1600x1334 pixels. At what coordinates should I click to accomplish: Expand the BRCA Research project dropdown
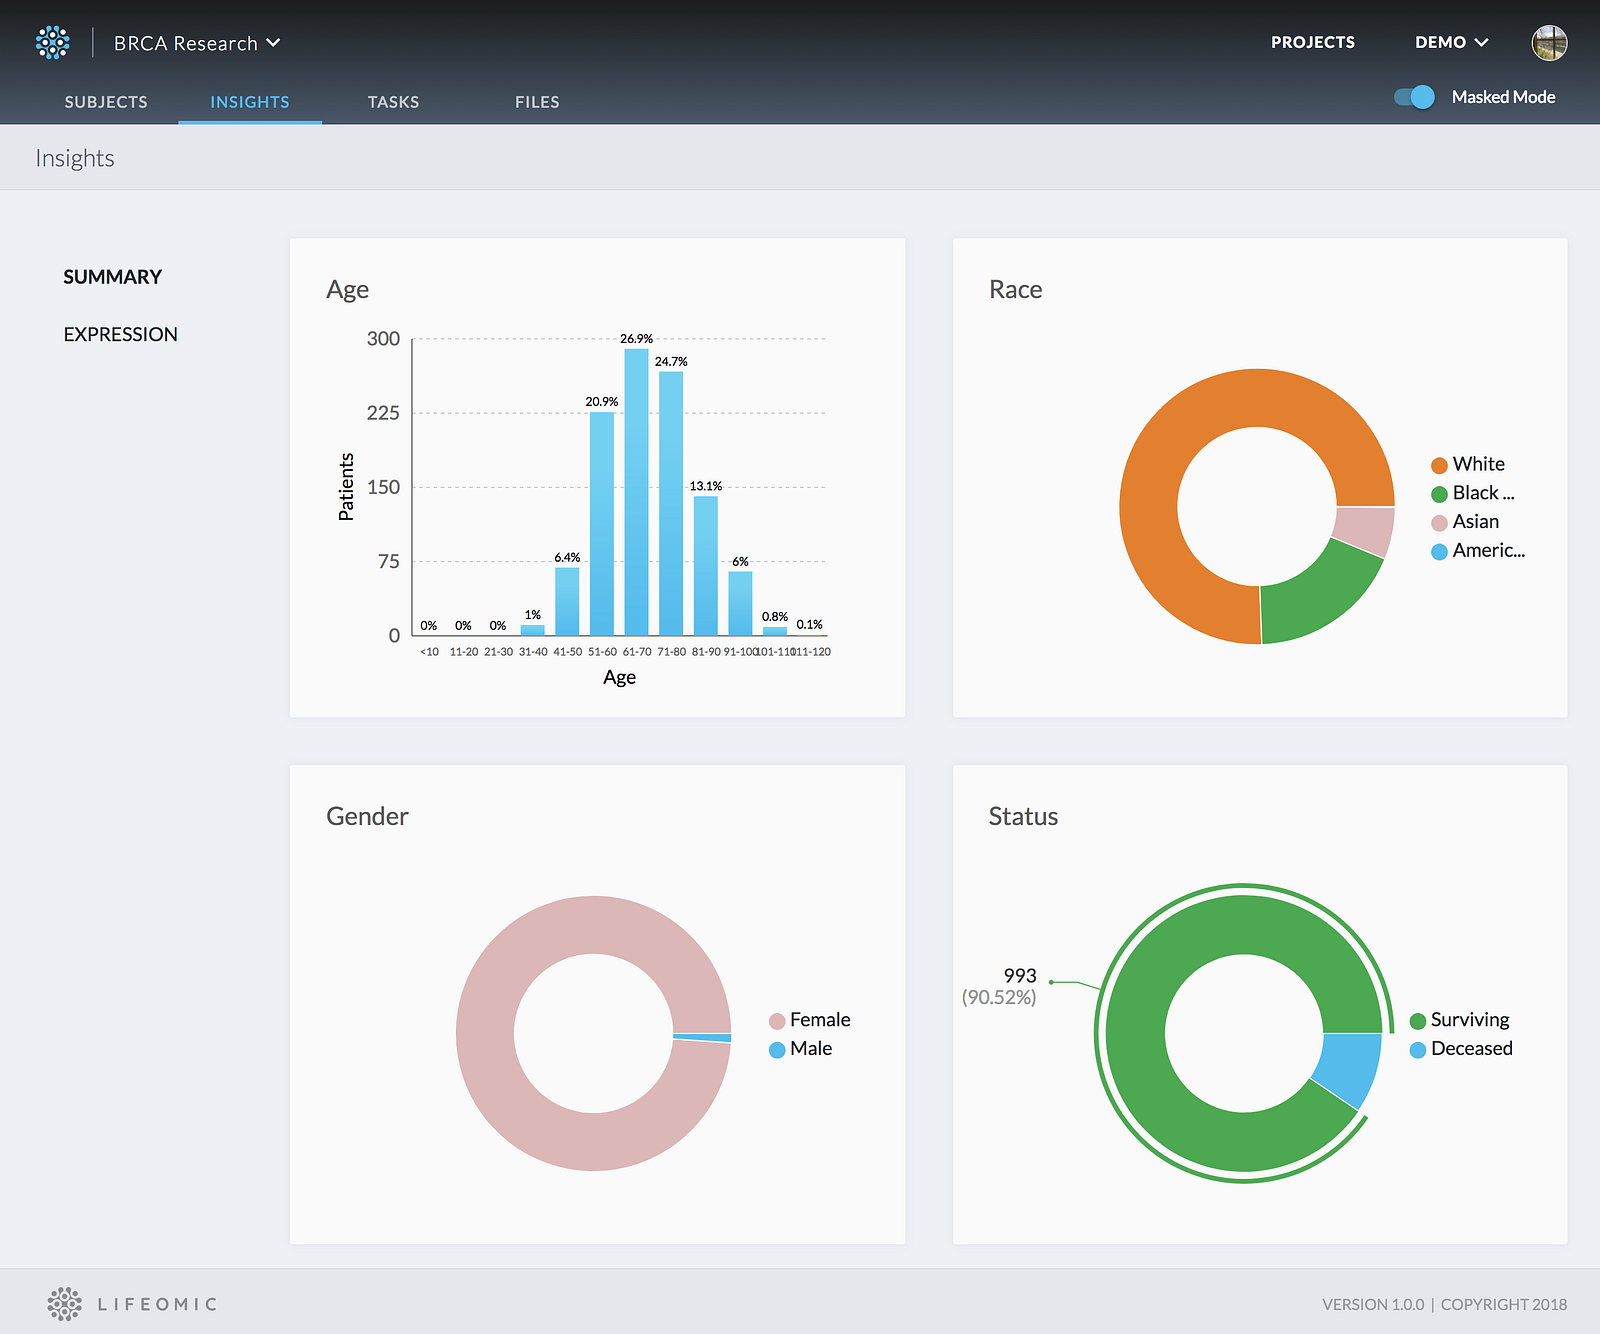[197, 43]
